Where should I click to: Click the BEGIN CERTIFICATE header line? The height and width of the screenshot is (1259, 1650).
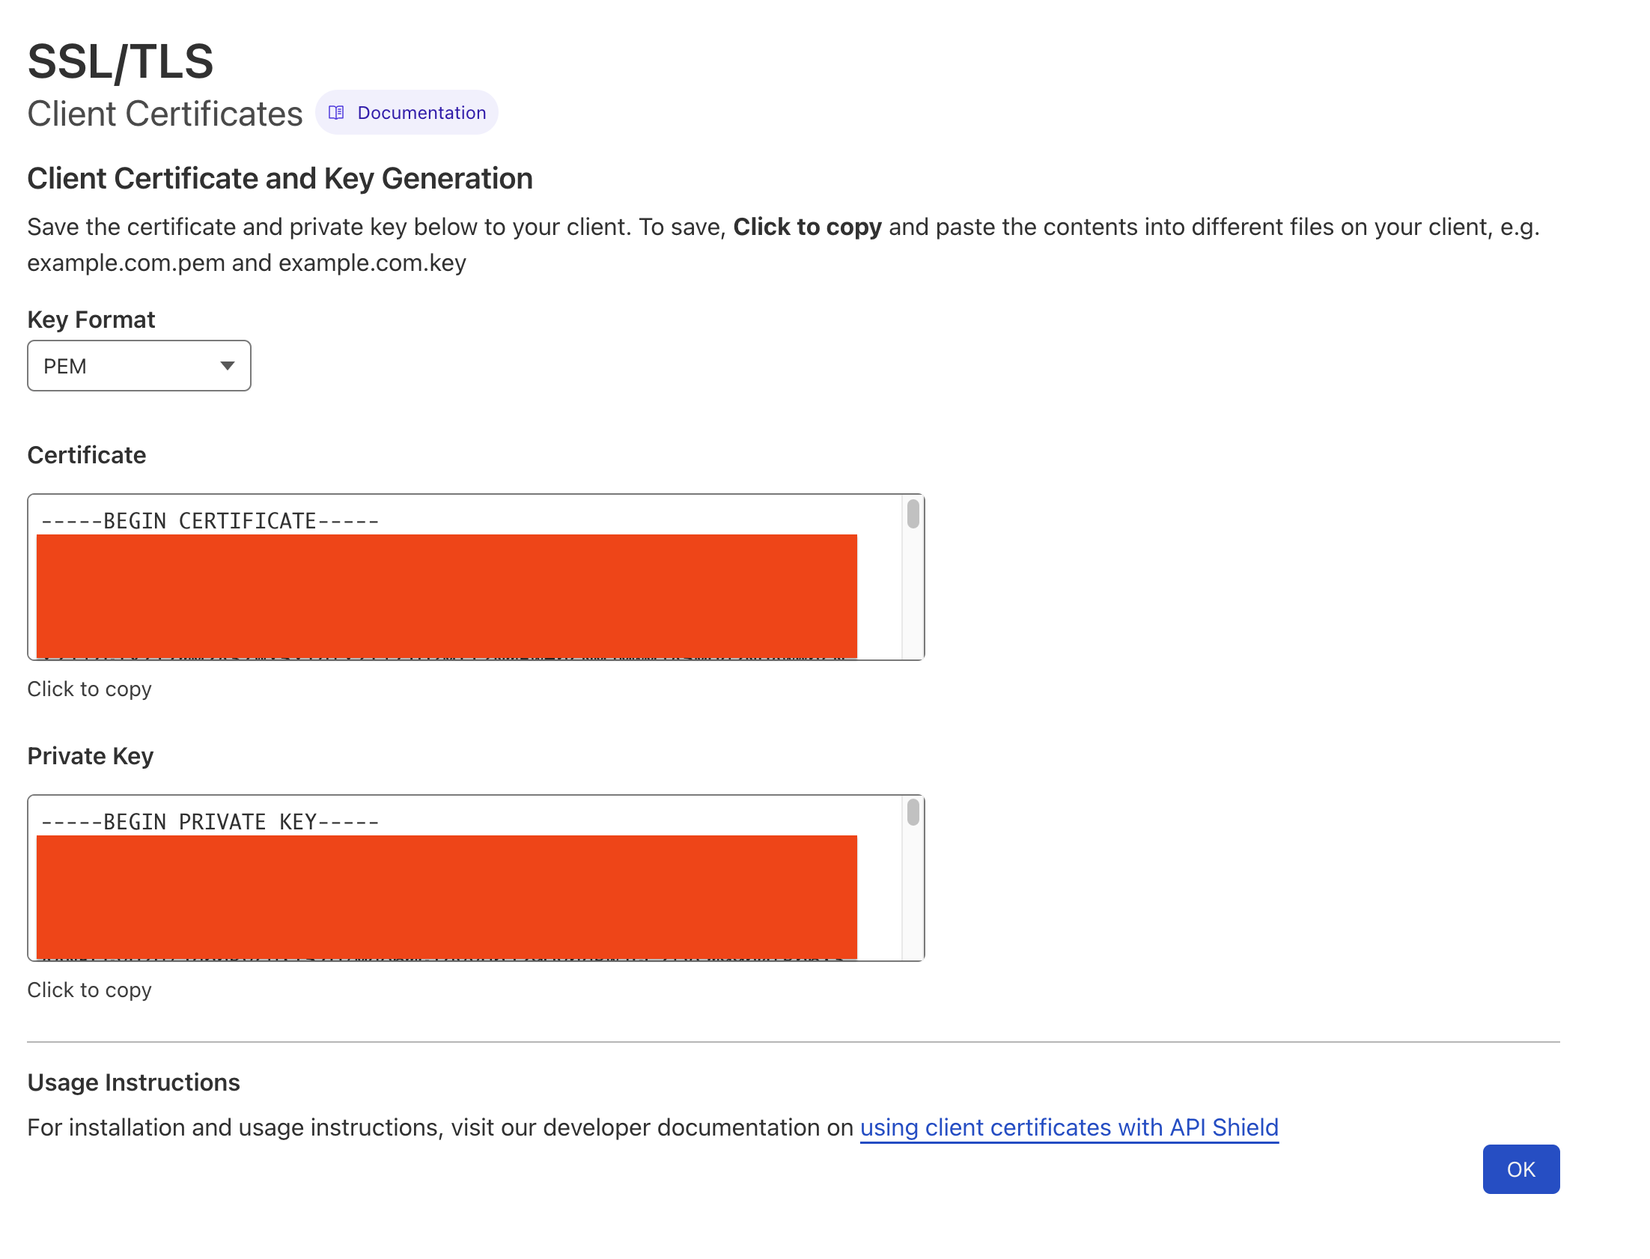pos(210,521)
